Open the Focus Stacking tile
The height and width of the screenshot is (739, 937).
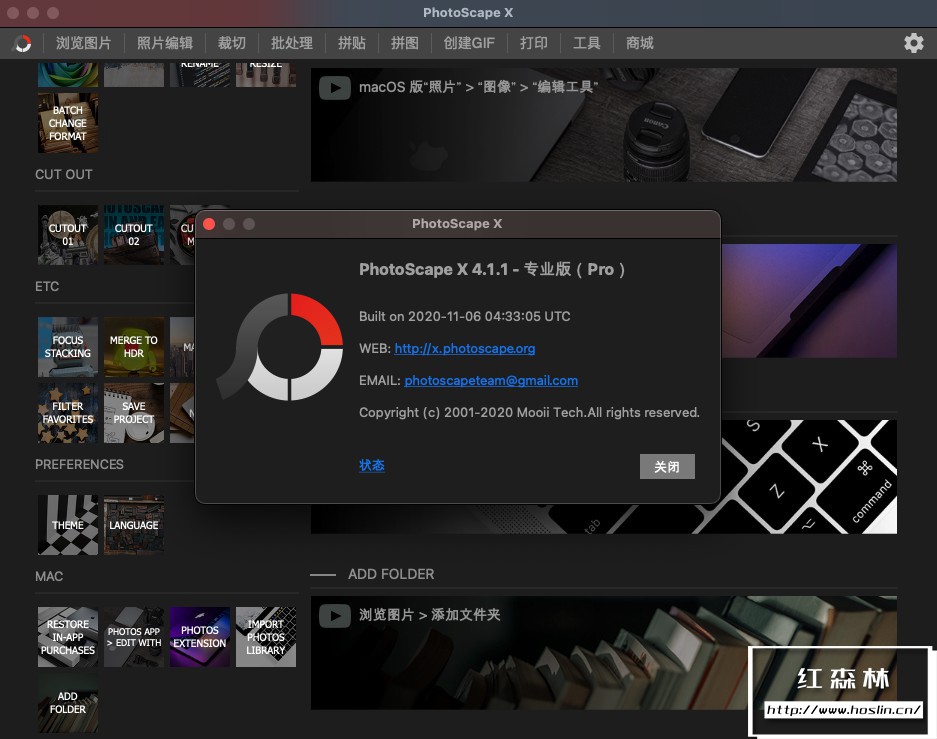point(68,346)
